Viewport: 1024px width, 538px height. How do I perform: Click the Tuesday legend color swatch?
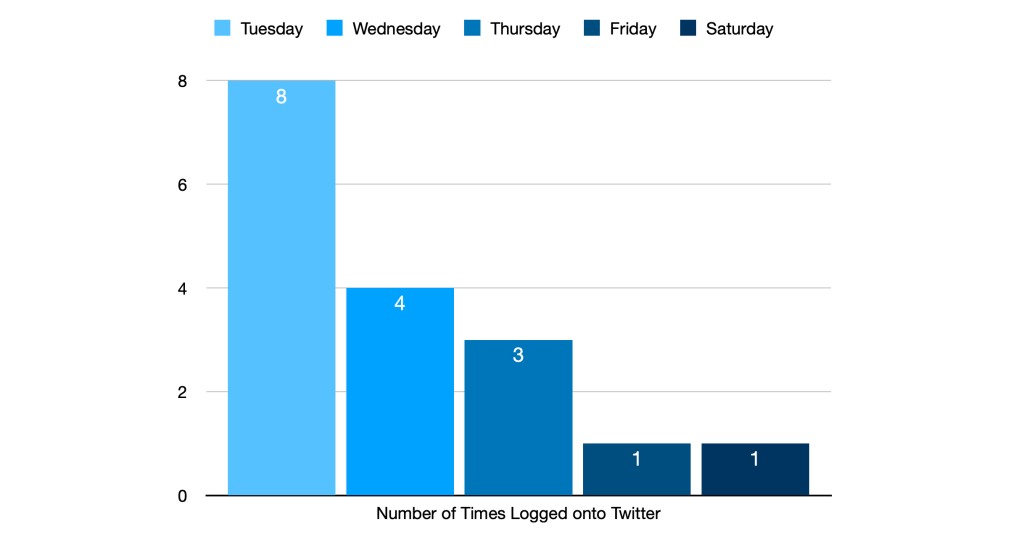223,28
